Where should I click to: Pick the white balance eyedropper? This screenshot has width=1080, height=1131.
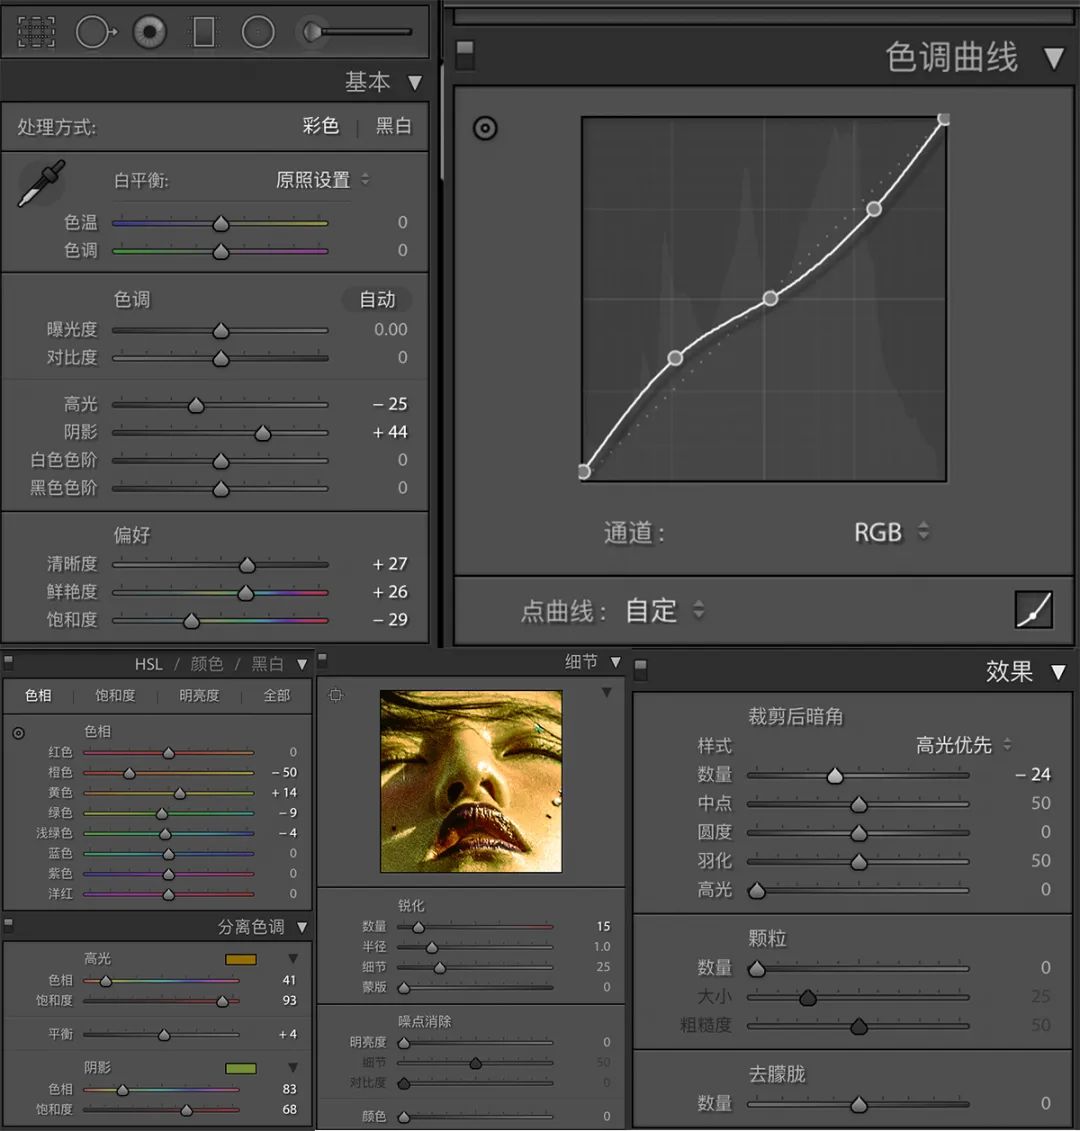coord(42,183)
